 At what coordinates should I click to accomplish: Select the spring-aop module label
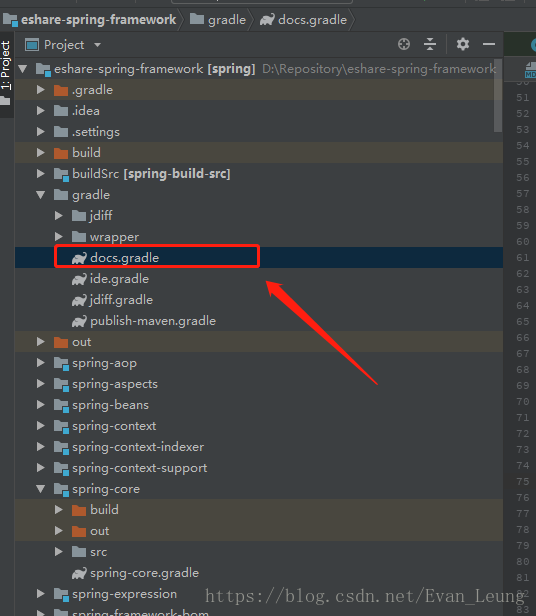(x=105, y=363)
